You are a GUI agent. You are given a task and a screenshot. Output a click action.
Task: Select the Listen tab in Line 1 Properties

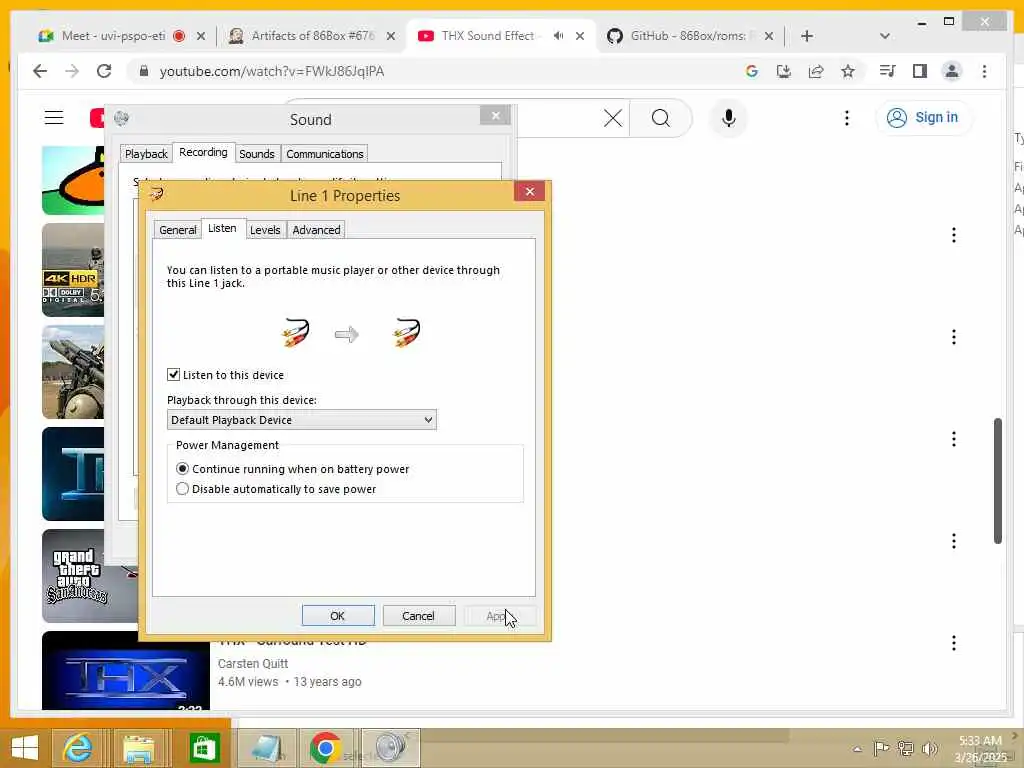222,228
